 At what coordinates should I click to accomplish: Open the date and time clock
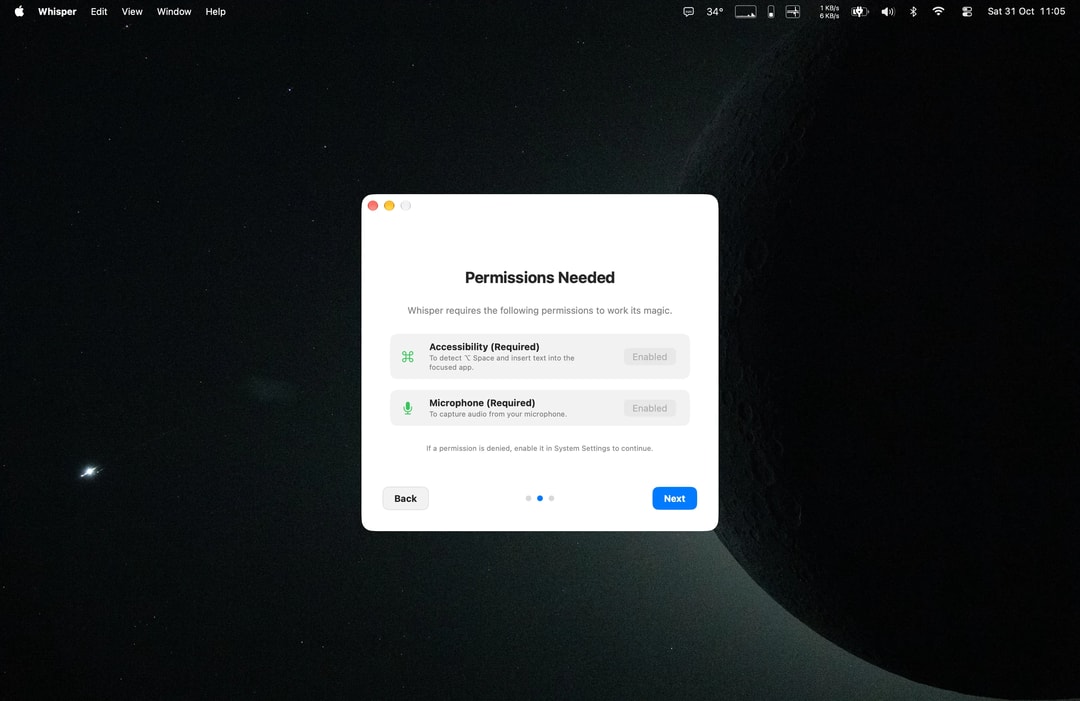(1026, 11)
